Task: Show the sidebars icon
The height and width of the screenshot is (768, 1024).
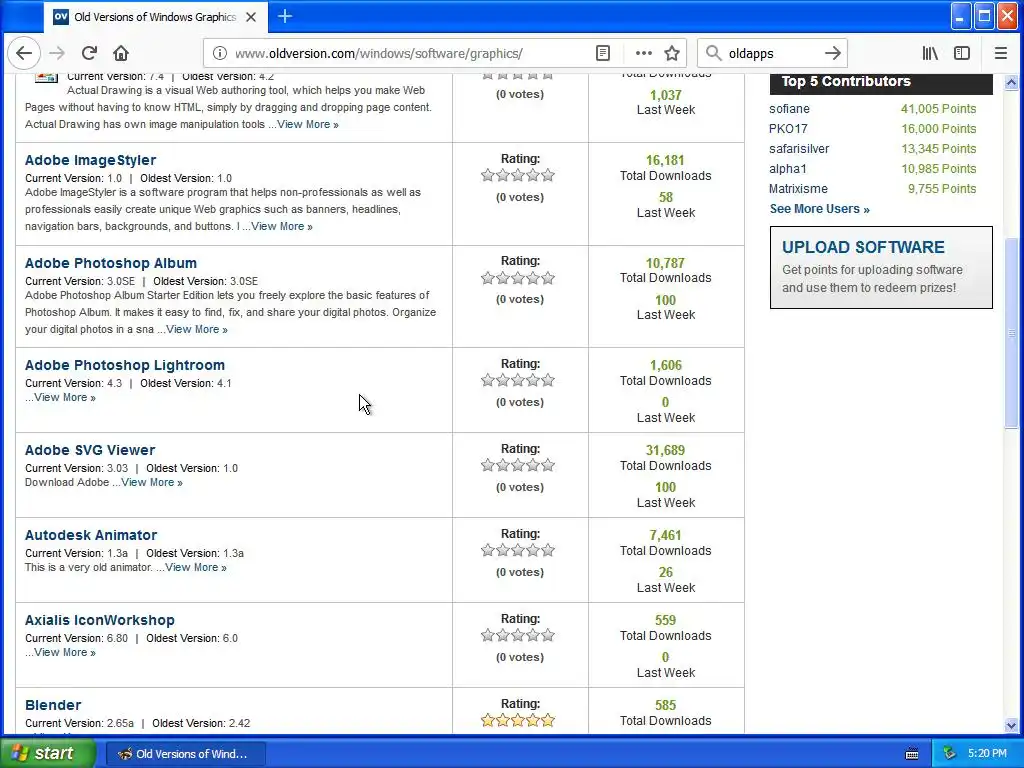Action: tap(962, 54)
